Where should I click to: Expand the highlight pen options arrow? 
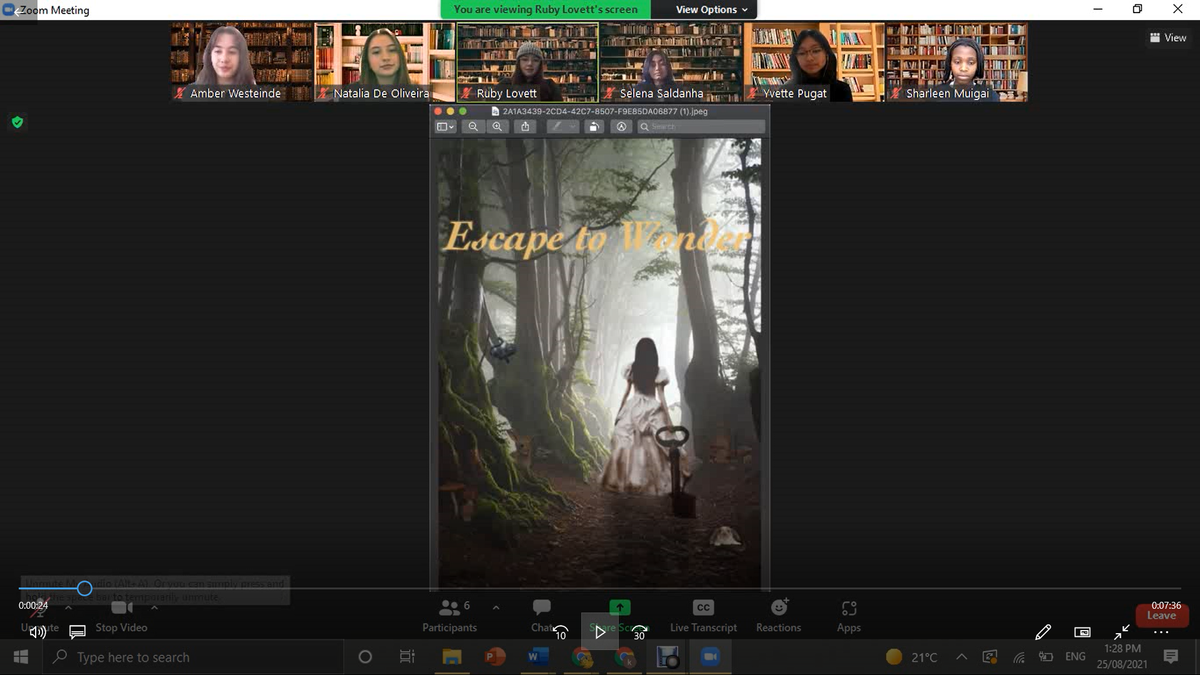573,127
